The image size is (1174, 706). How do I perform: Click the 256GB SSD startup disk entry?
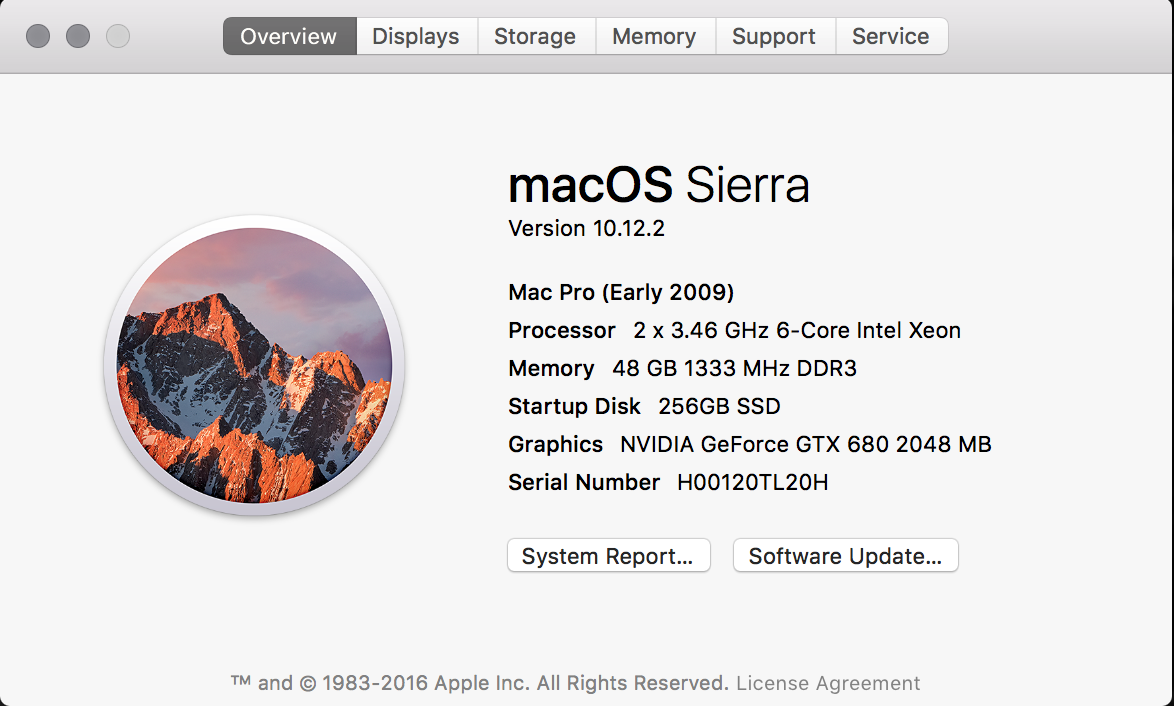point(720,406)
